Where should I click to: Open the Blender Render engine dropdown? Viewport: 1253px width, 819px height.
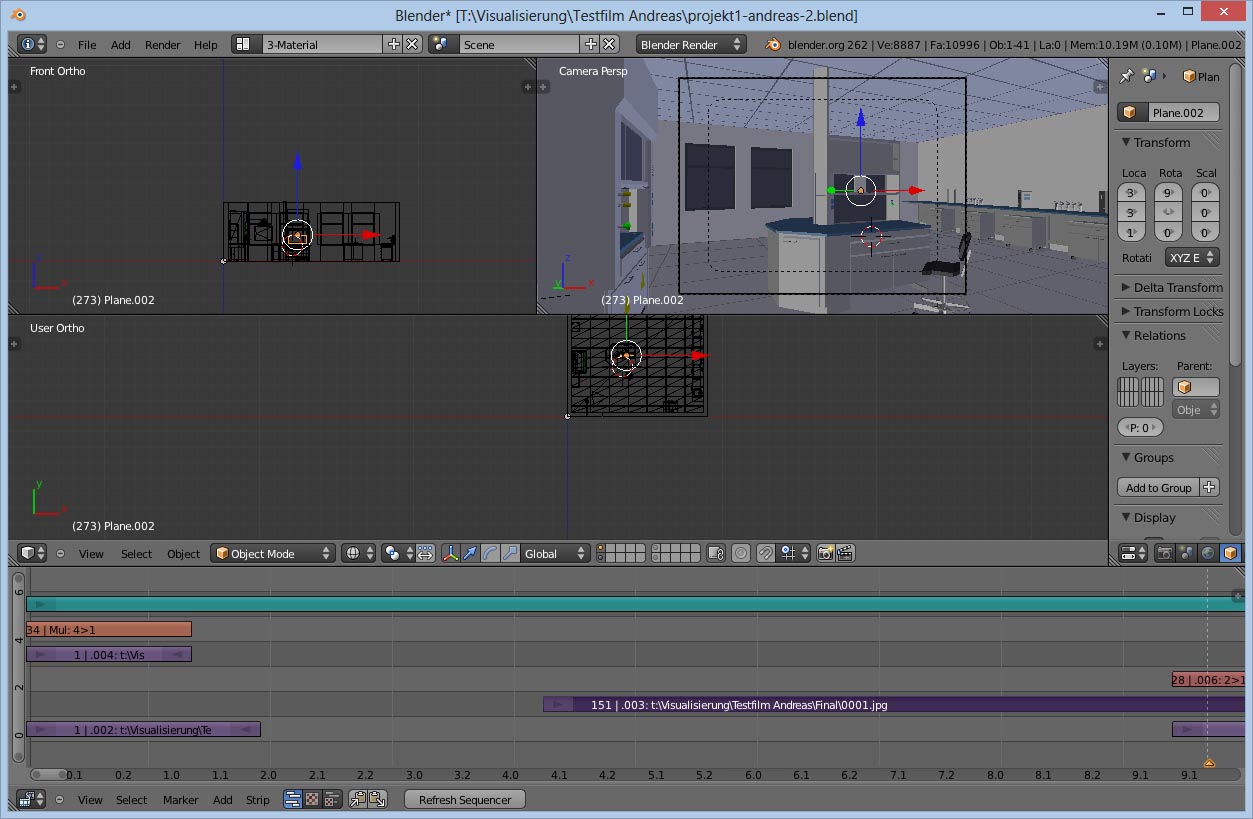coord(690,44)
